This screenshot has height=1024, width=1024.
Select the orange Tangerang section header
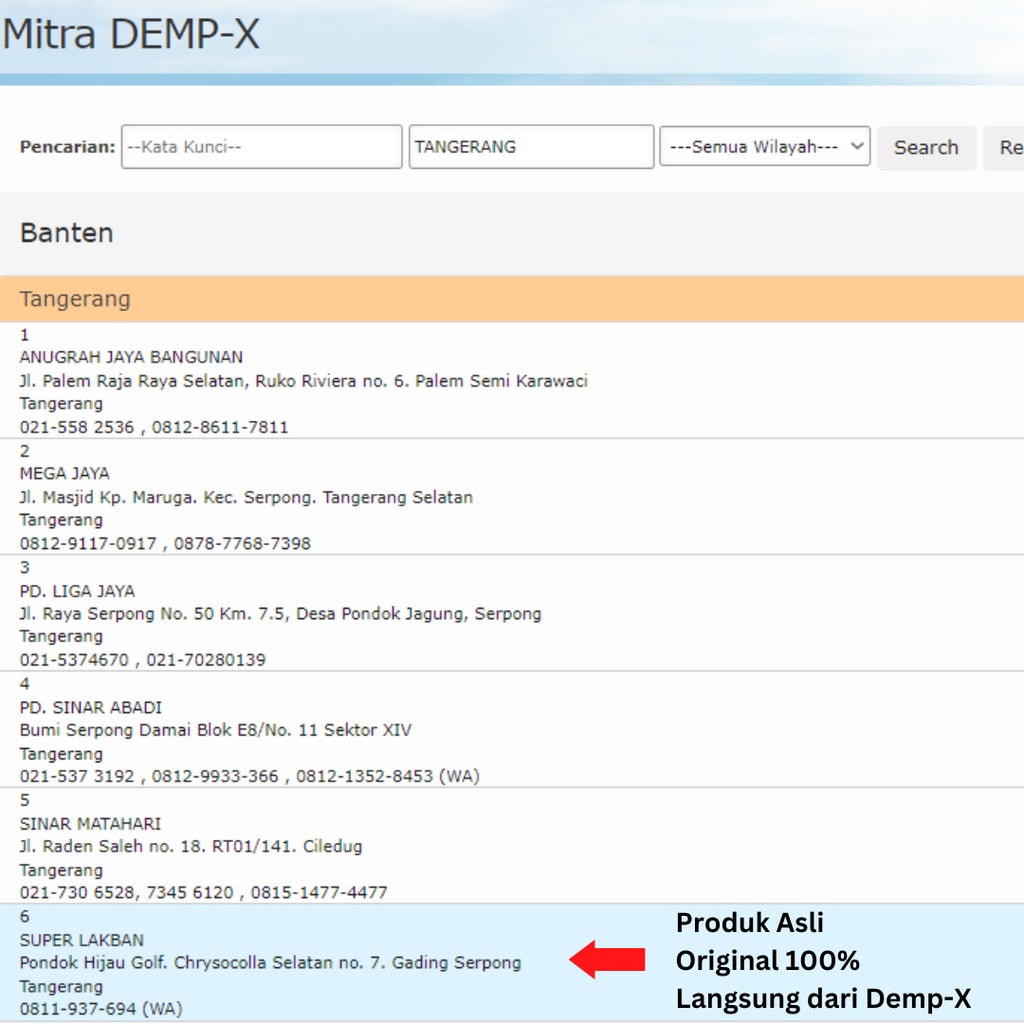76,299
